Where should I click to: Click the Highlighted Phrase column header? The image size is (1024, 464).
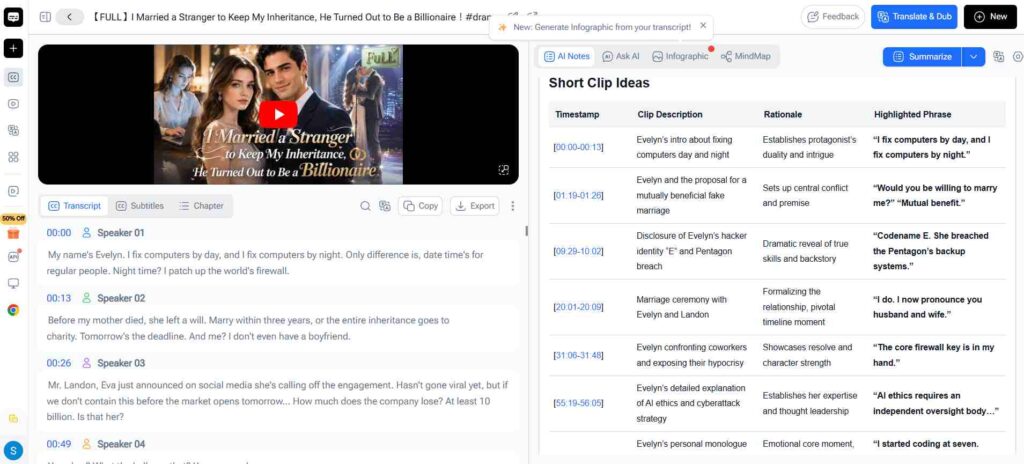(912, 114)
